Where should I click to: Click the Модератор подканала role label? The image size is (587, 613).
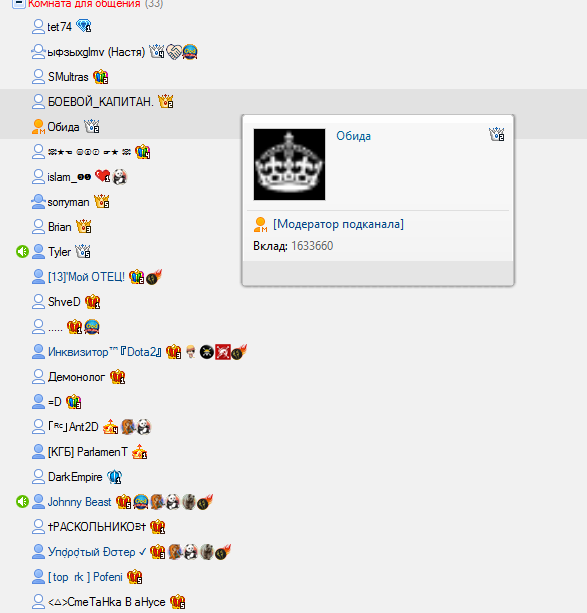[338, 224]
